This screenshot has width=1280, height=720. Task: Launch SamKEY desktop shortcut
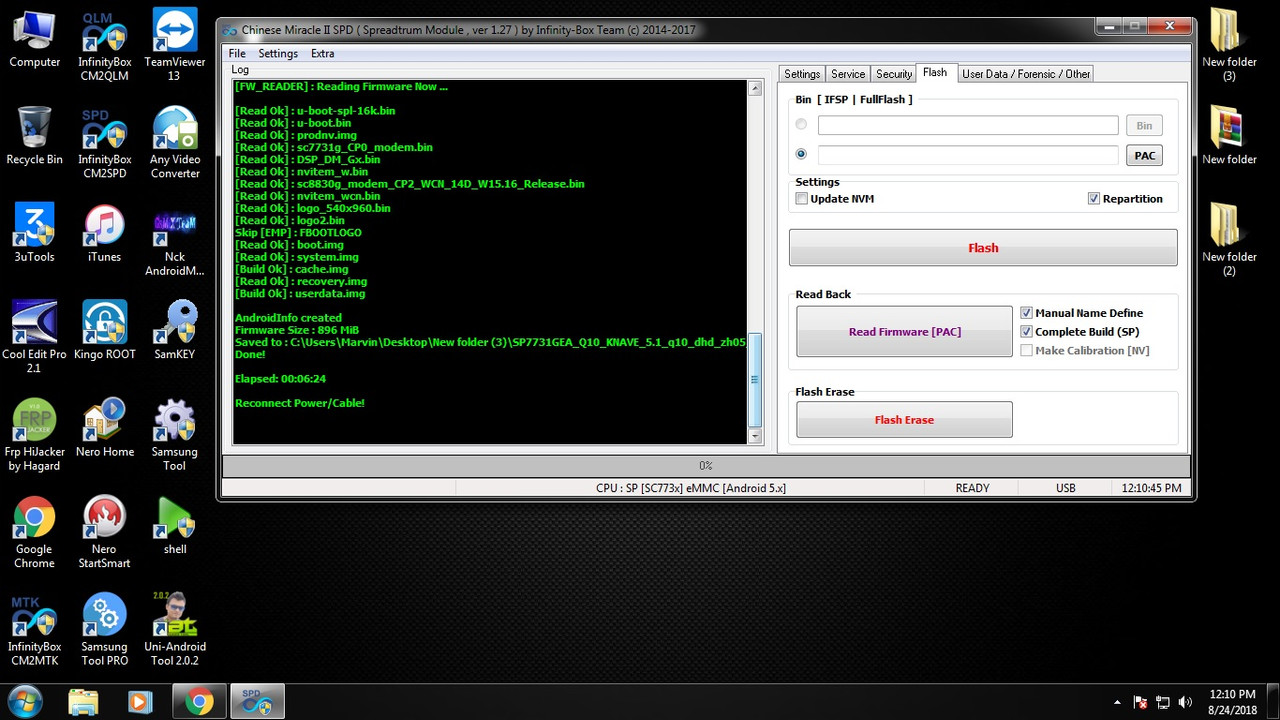pos(175,331)
